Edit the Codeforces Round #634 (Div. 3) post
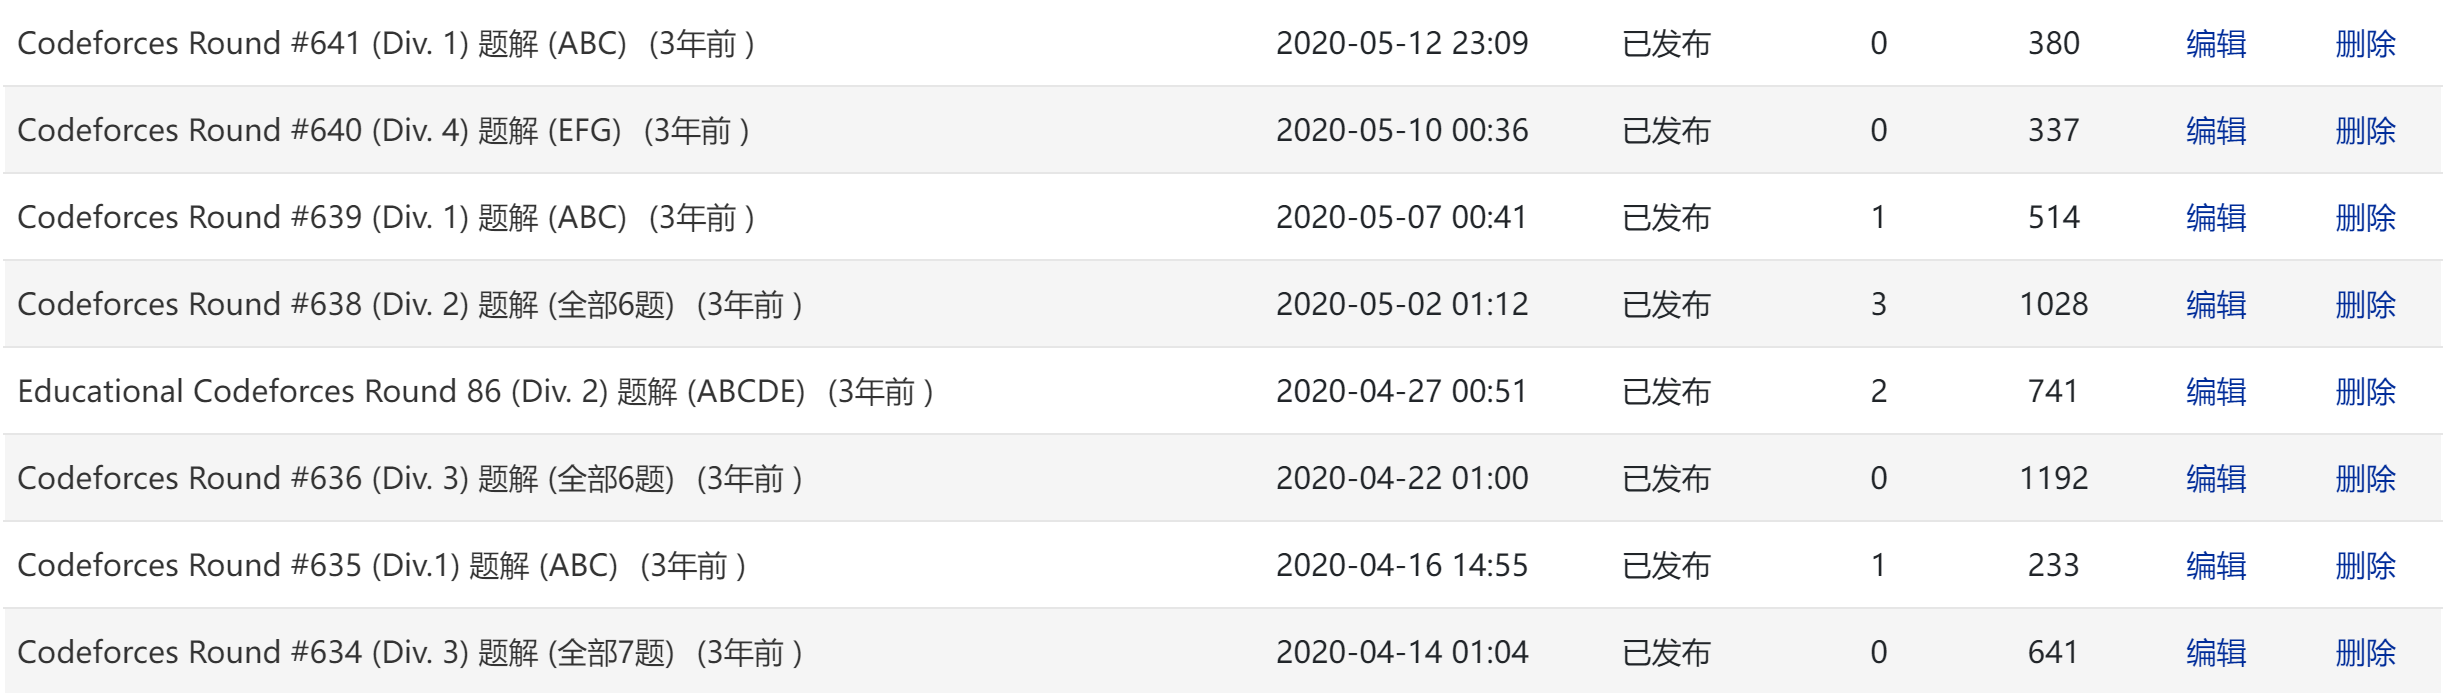Screen dimensions: 2447x693 click(2215, 653)
